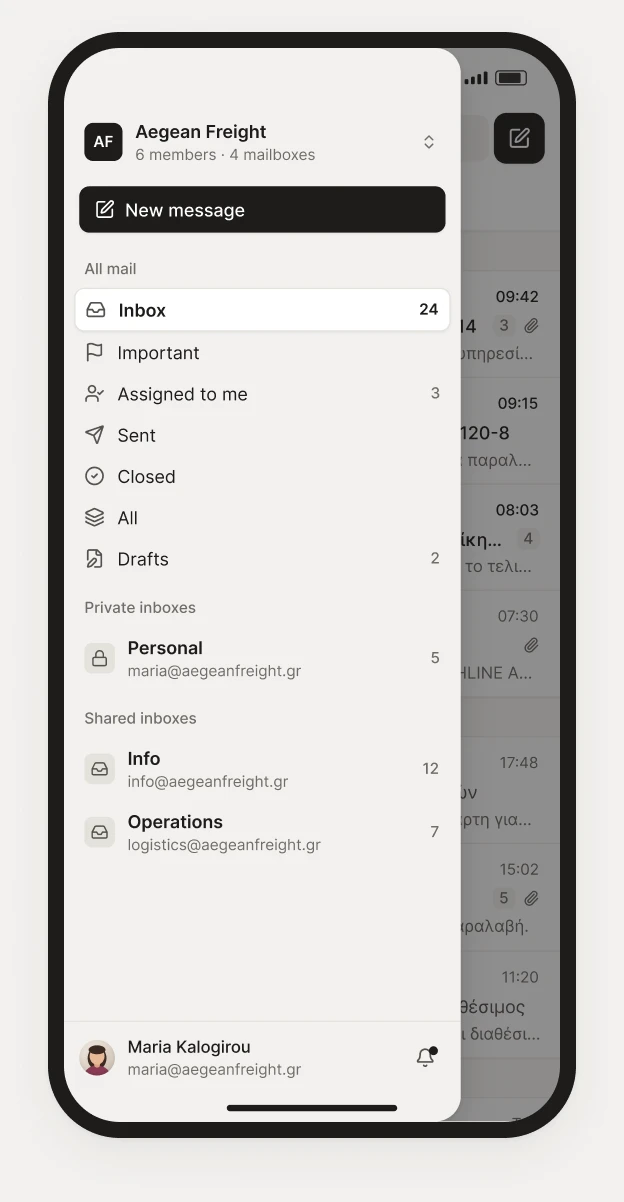Click the Info inbox icon

(100, 769)
